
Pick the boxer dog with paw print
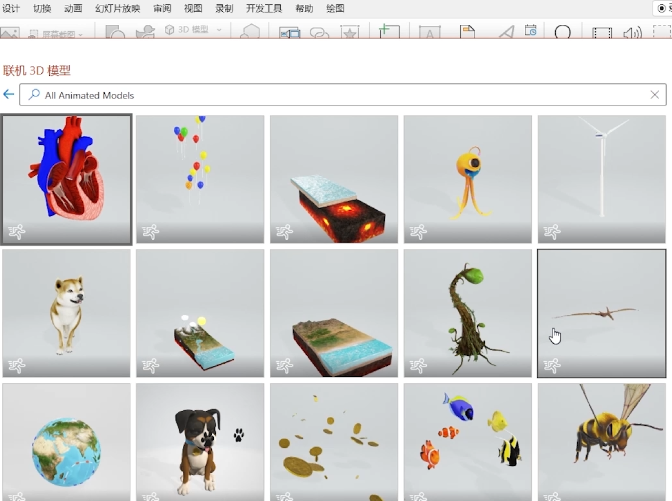[x=200, y=442]
